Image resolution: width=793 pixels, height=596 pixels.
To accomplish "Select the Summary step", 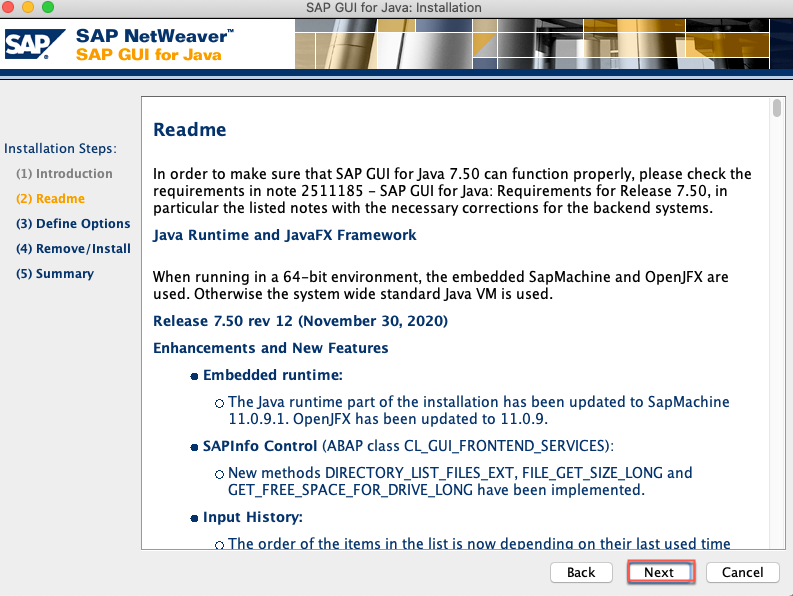I will point(55,274).
